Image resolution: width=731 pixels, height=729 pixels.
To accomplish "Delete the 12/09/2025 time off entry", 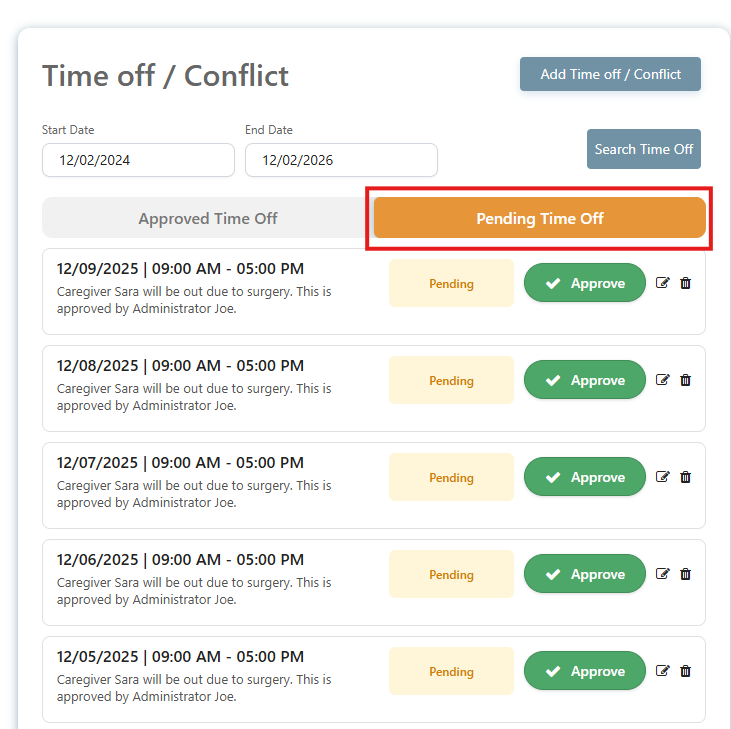I will [685, 283].
